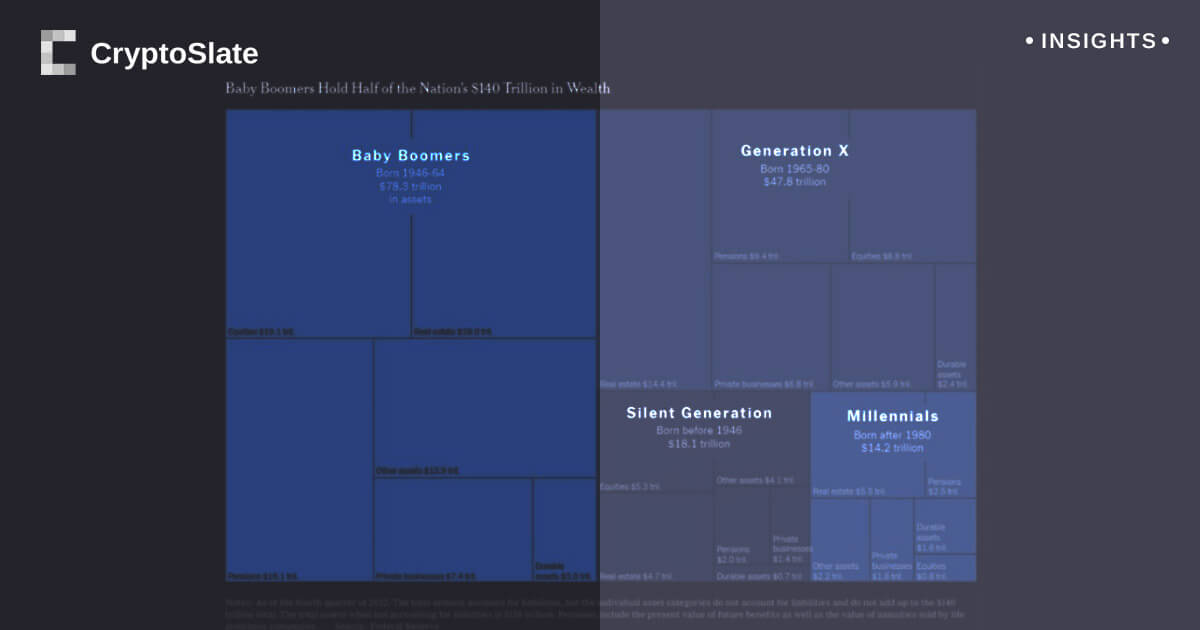Click the Generation X heading
This screenshot has width=1200, height=630.
click(x=794, y=151)
